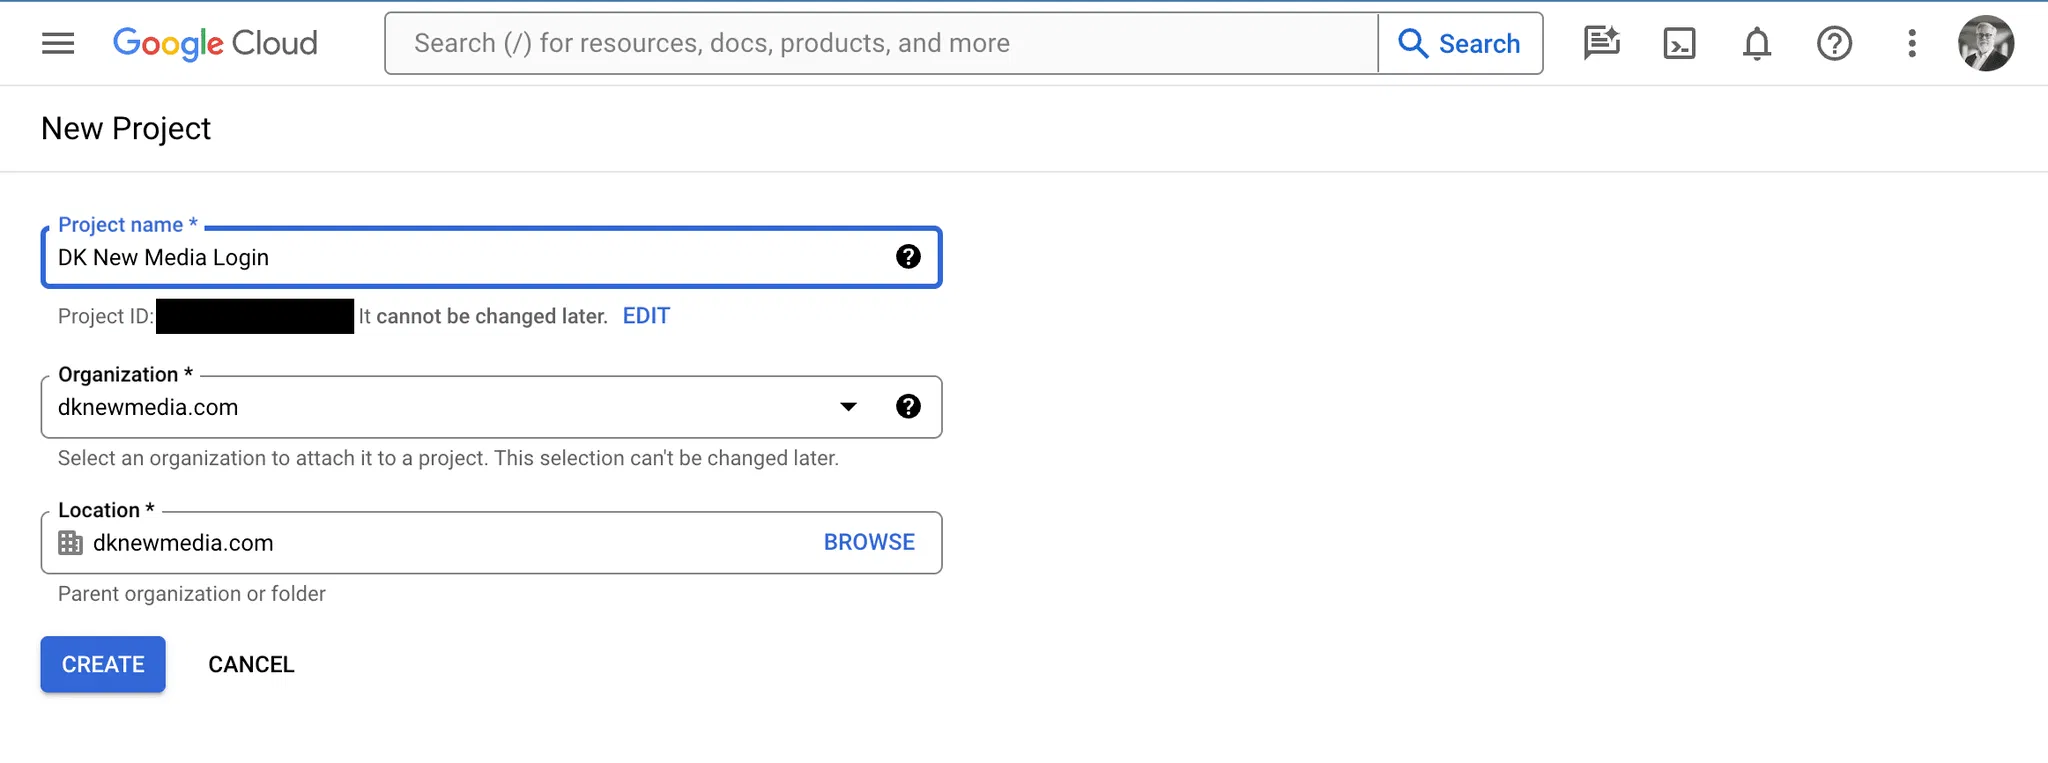
Task: Click EDIT link next to Project ID
Action: (x=646, y=316)
